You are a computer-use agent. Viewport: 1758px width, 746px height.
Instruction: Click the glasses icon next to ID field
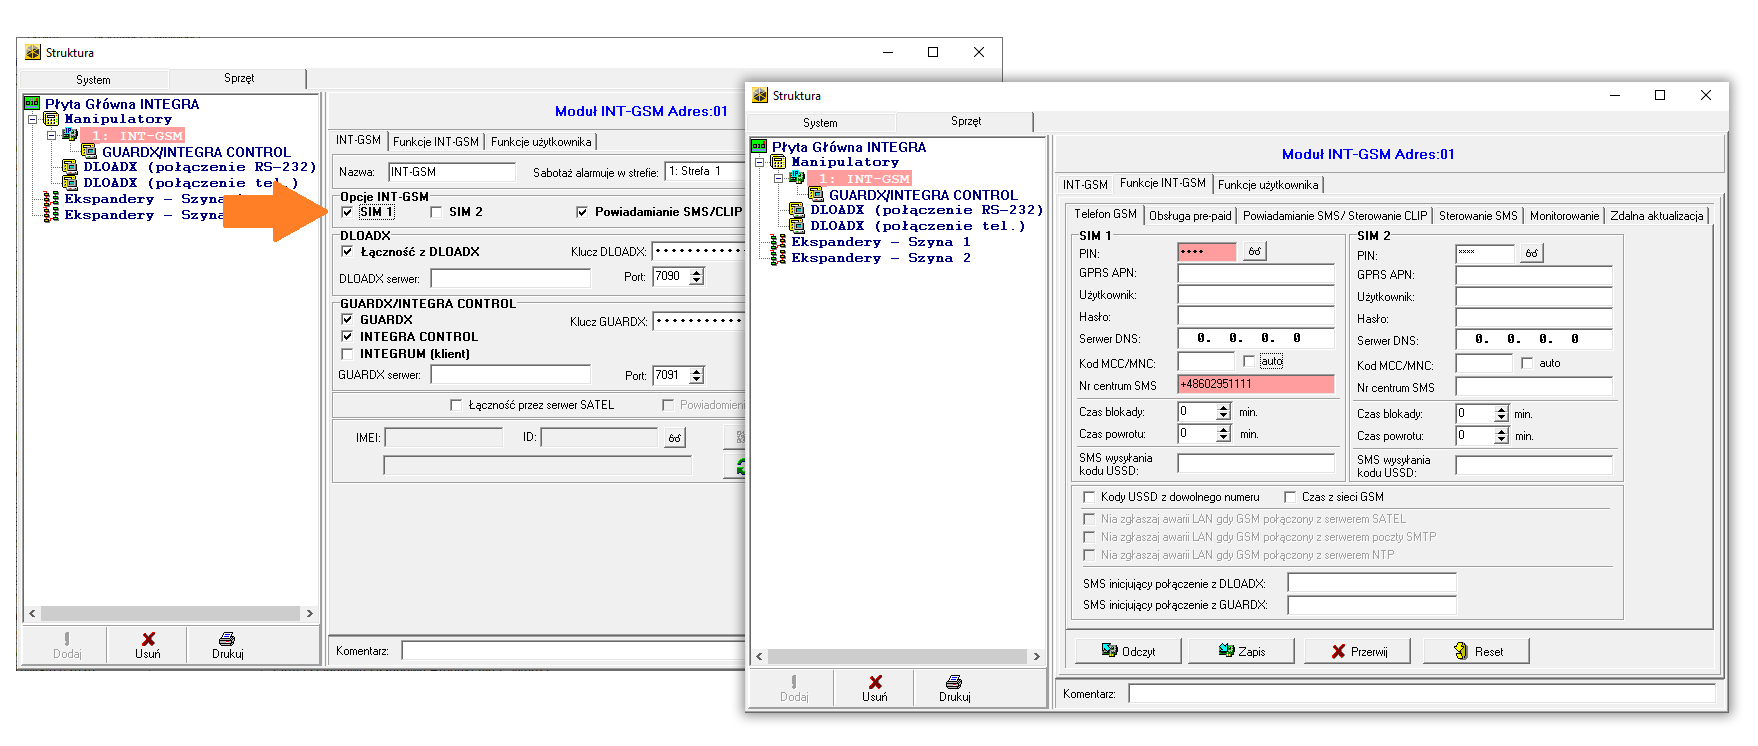(x=675, y=438)
